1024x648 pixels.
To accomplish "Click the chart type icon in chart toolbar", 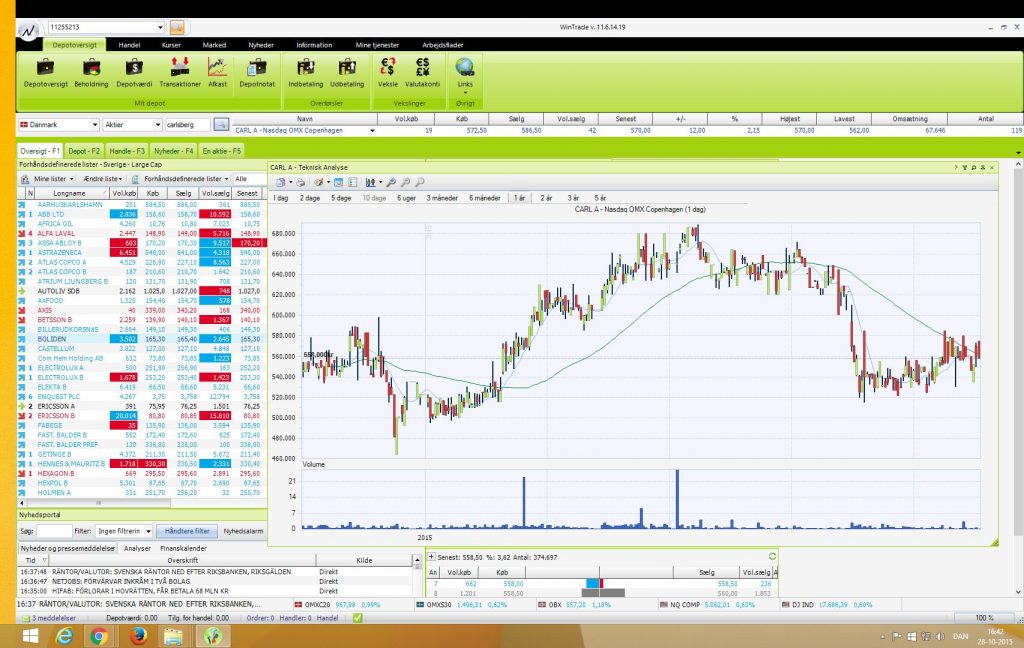I will pyautogui.click(x=370, y=182).
